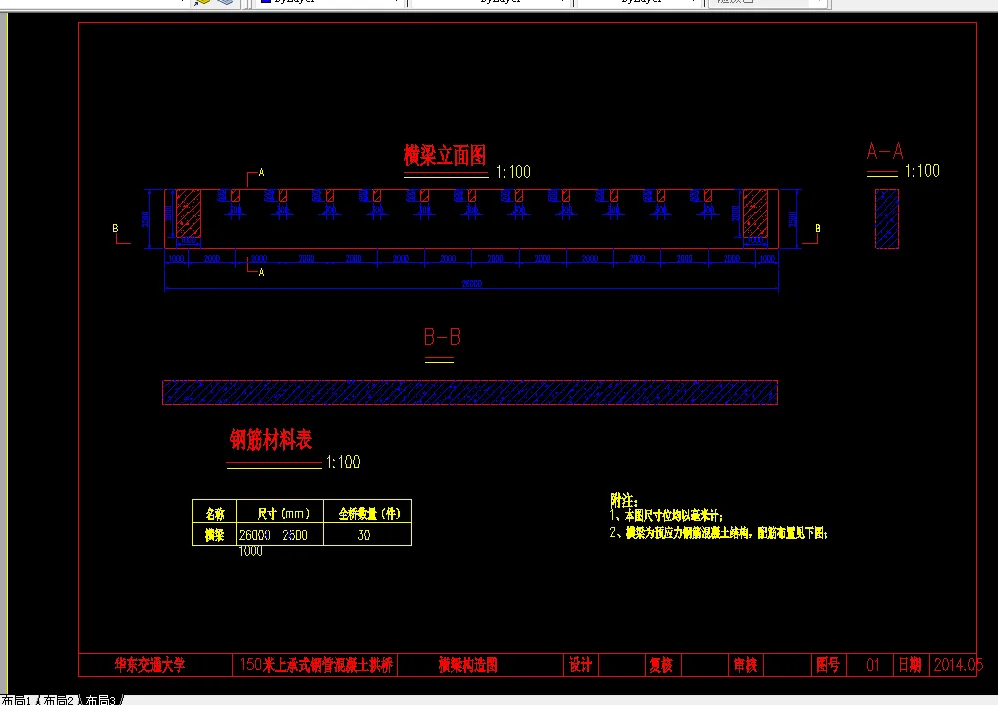Click 150米上承式钢管混凝土拱桥 in title block

tap(316, 665)
